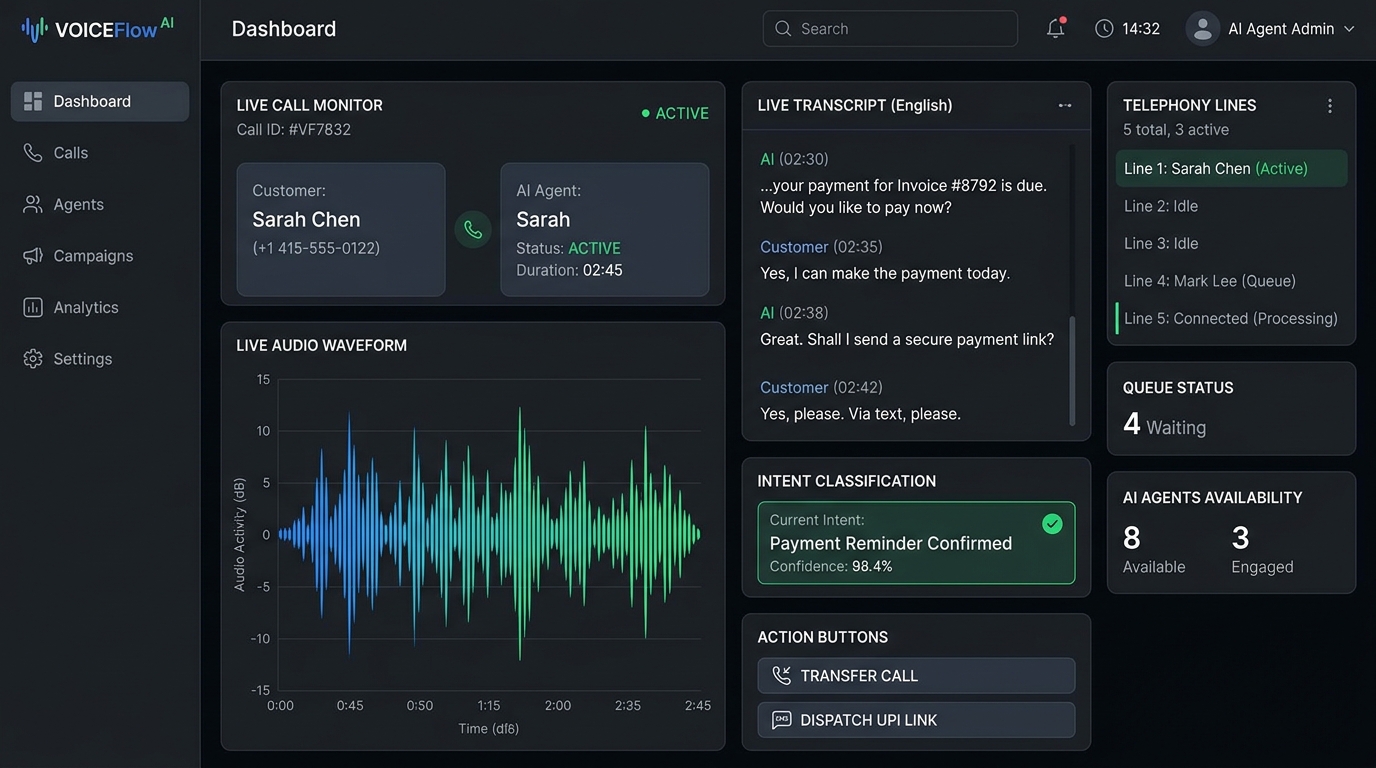This screenshot has height=768, width=1376.
Task: Click the Customer Sarah Chen card
Action: coord(341,229)
